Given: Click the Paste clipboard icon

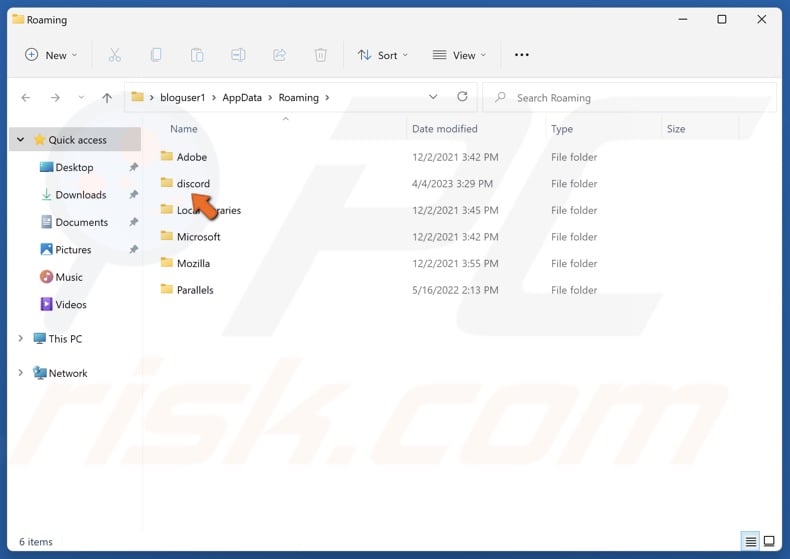Looking at the screenshot, I should pyautogui.click(x=197, y=55).
